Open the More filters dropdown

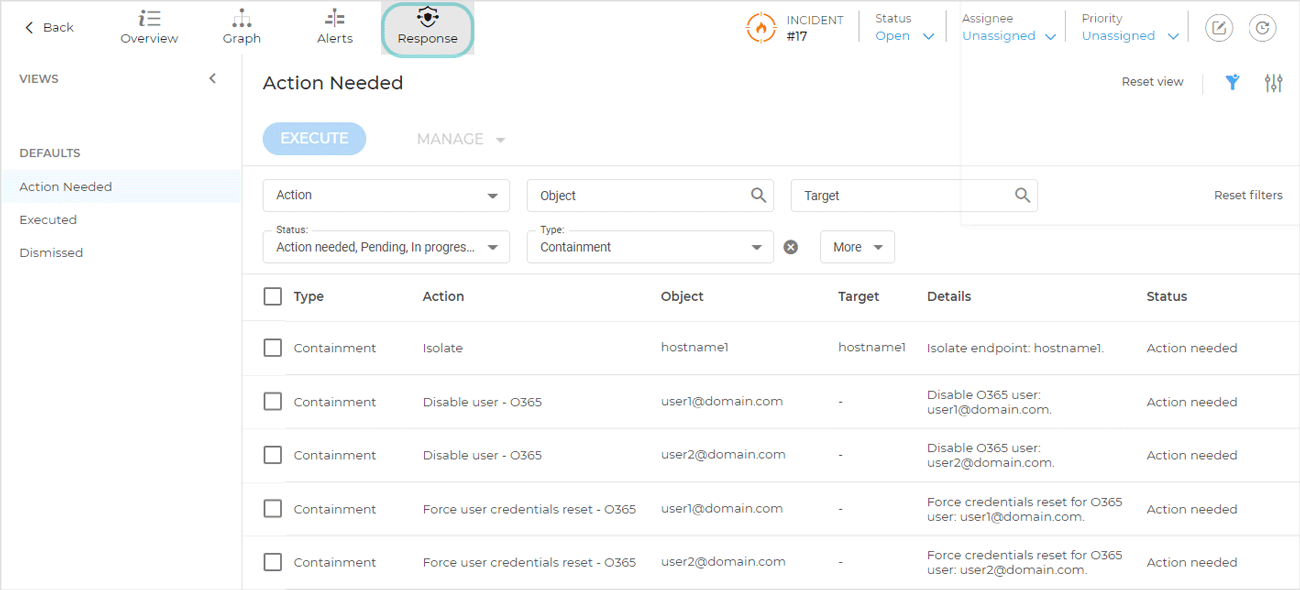click(857, 246)
